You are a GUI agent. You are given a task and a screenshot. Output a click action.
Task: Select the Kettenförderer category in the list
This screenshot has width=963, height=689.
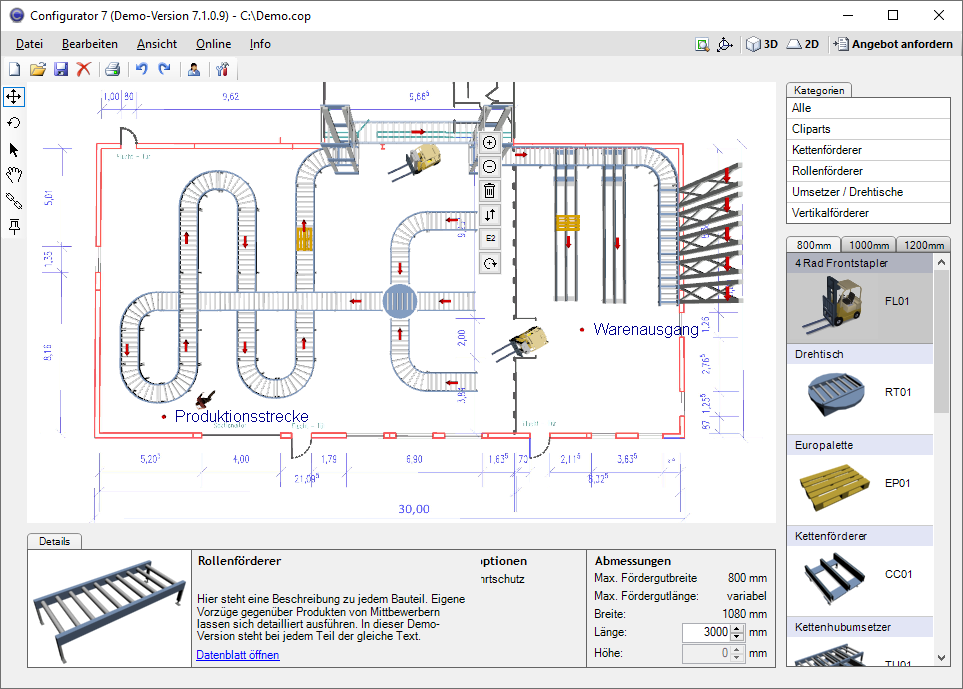coord(868,150)
